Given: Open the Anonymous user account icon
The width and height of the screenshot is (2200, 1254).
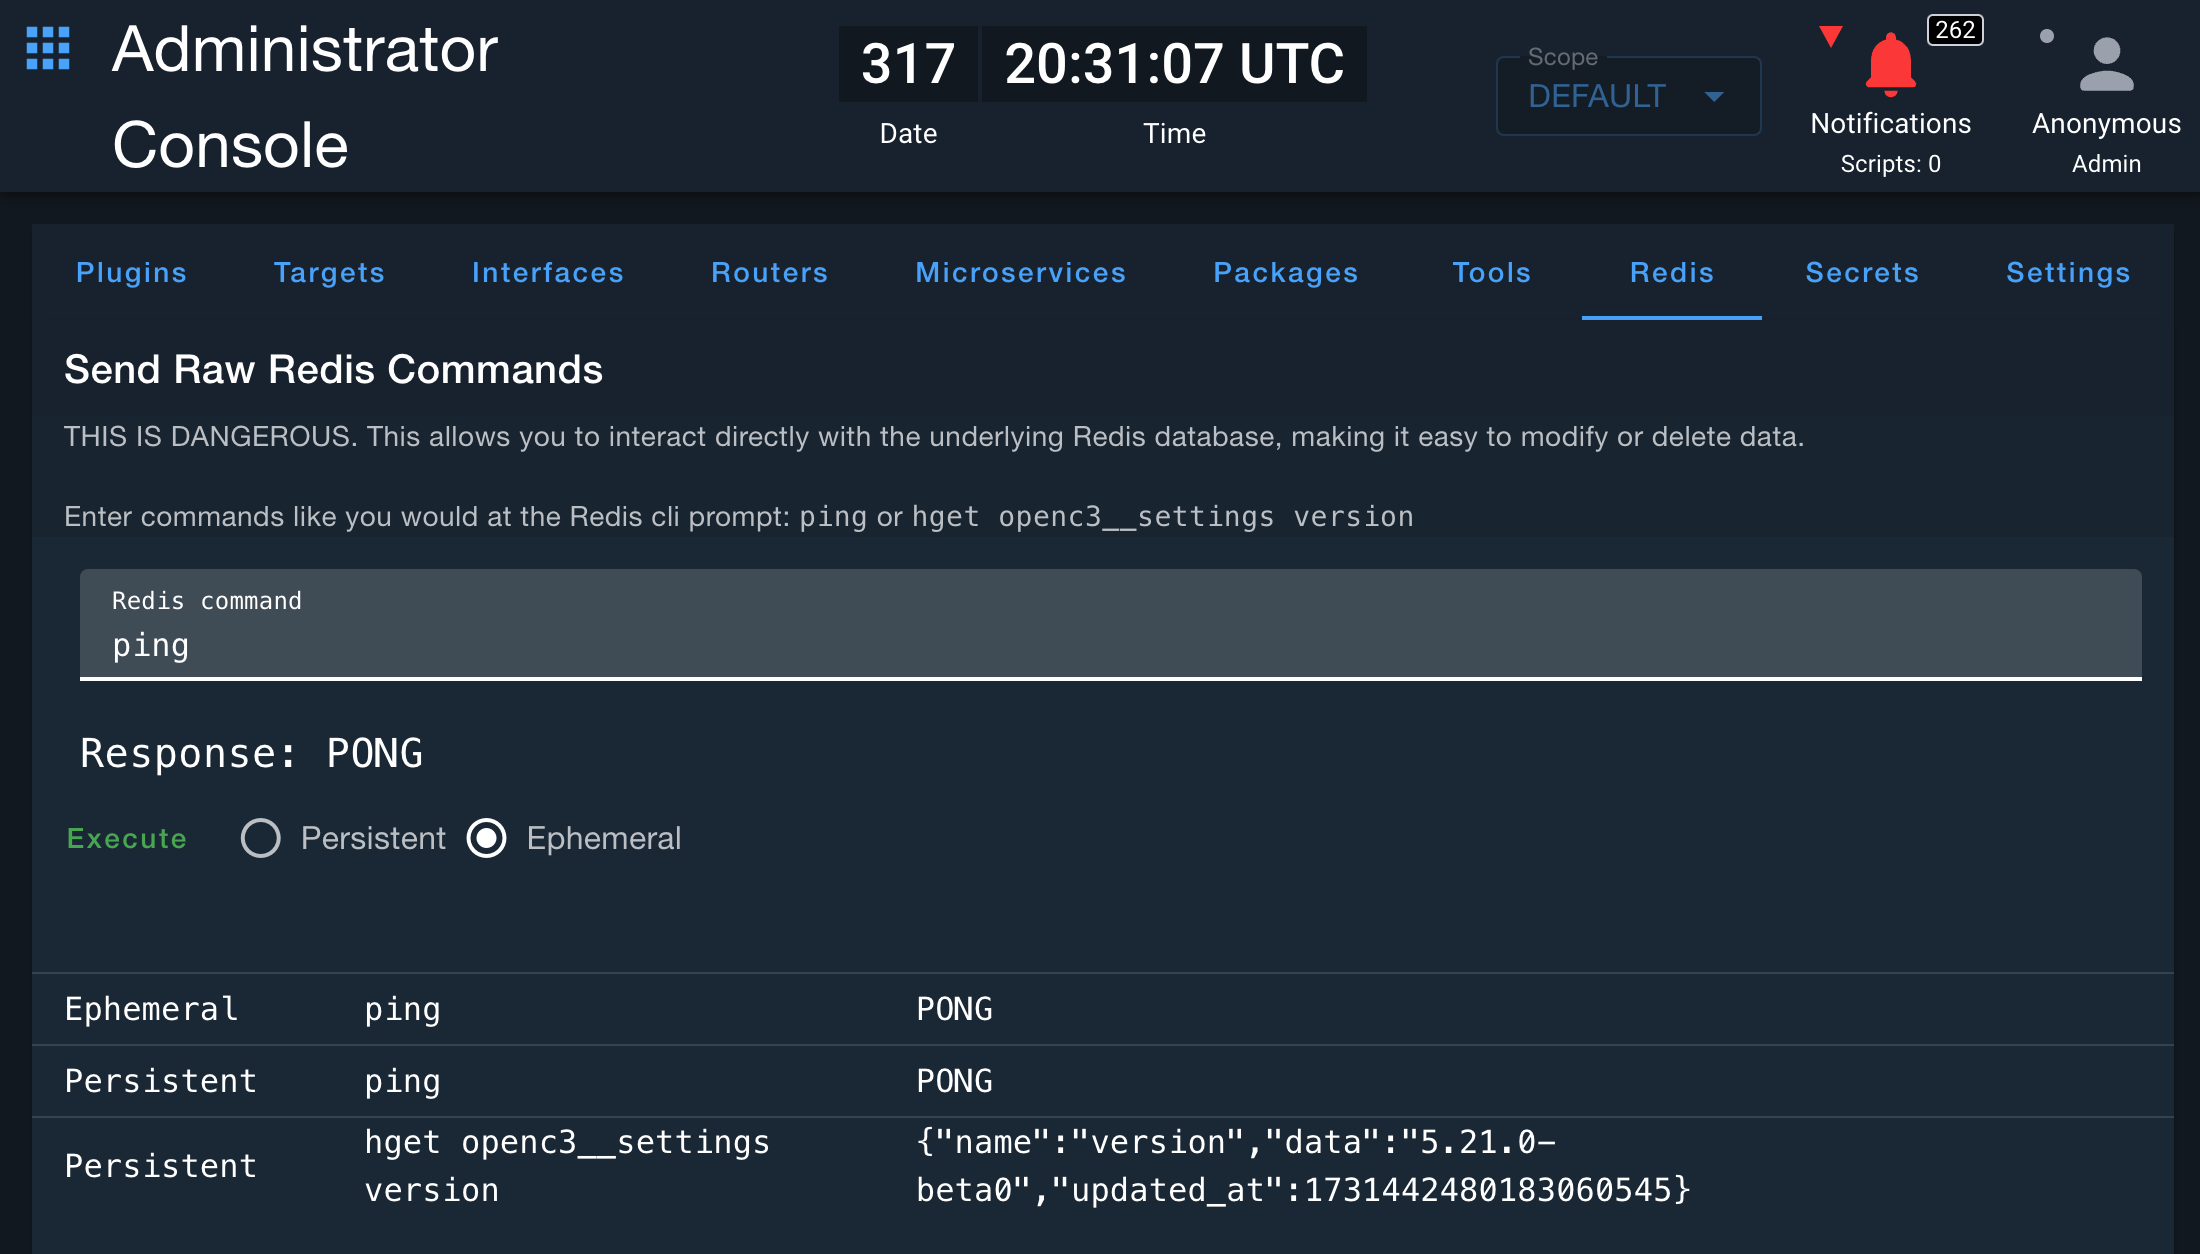Looking at the screenshot, I should [x=2106, y=65].
